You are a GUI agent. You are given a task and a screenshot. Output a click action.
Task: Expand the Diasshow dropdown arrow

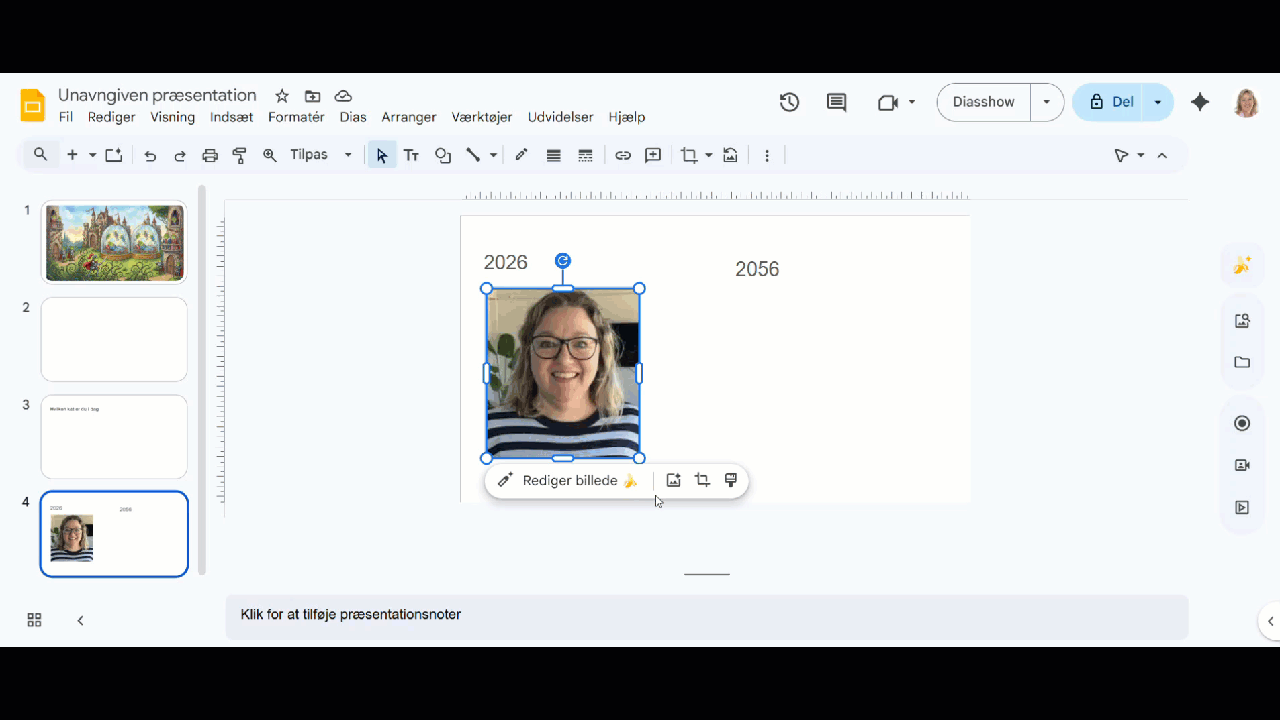point(1047,102)
